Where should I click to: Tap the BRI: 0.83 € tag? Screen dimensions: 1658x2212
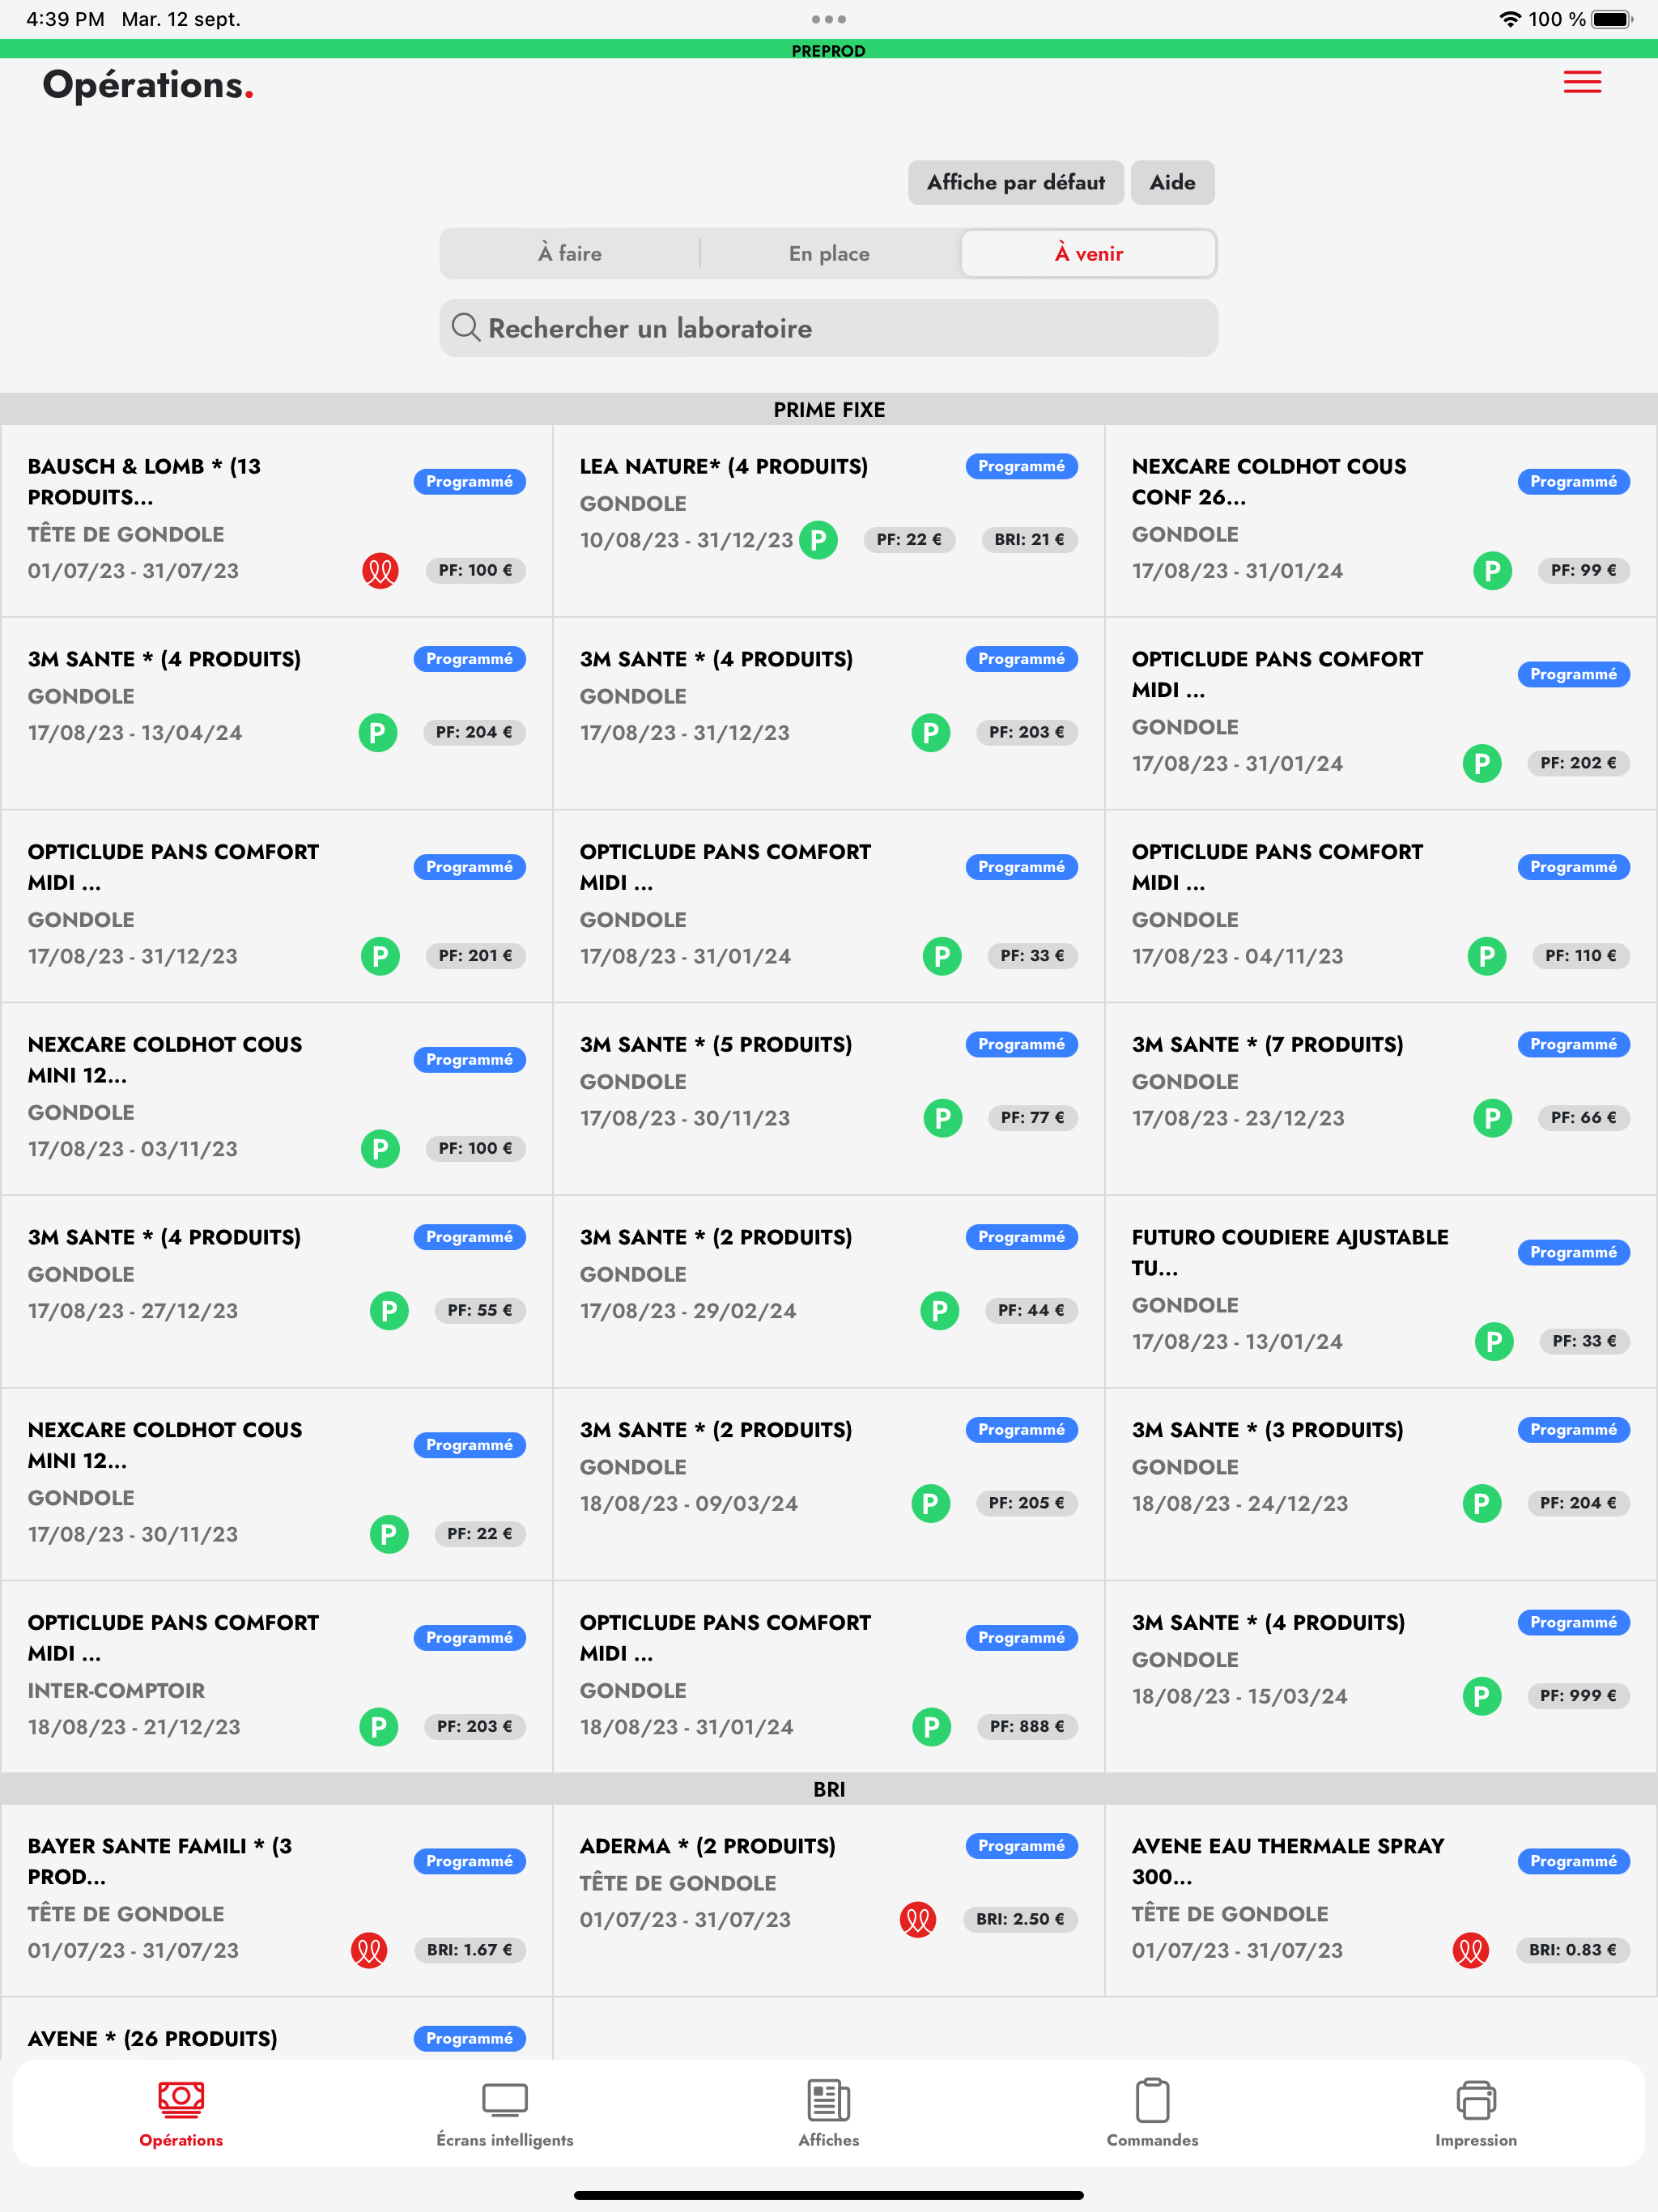click(x=1572, y=1950)
